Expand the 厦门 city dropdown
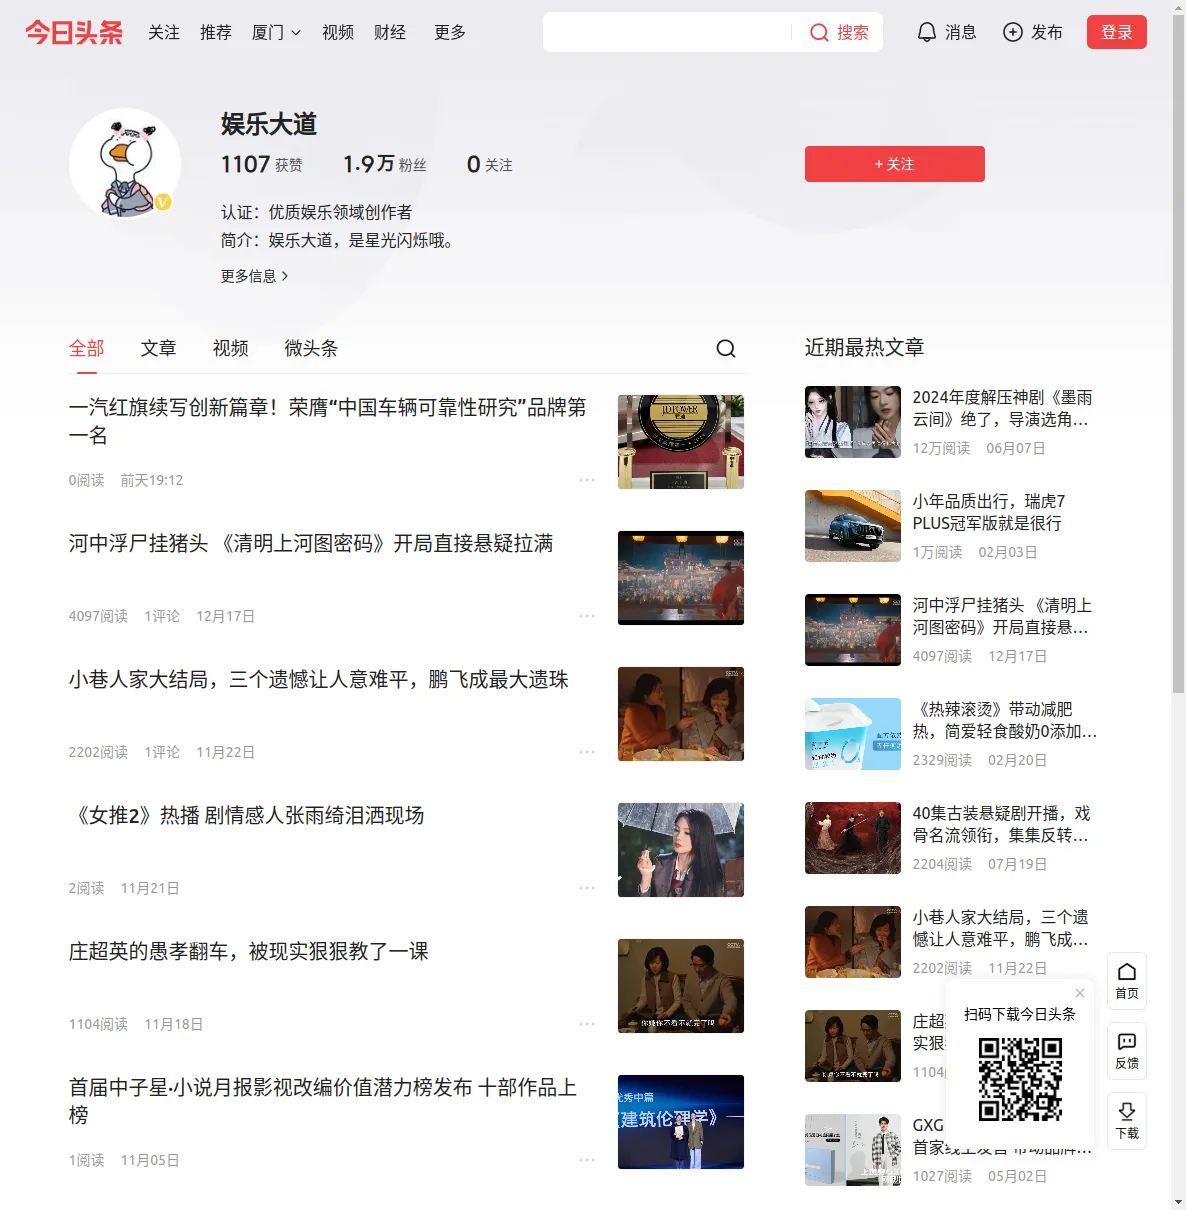The image size is (1186, 1210). (276, 33)
